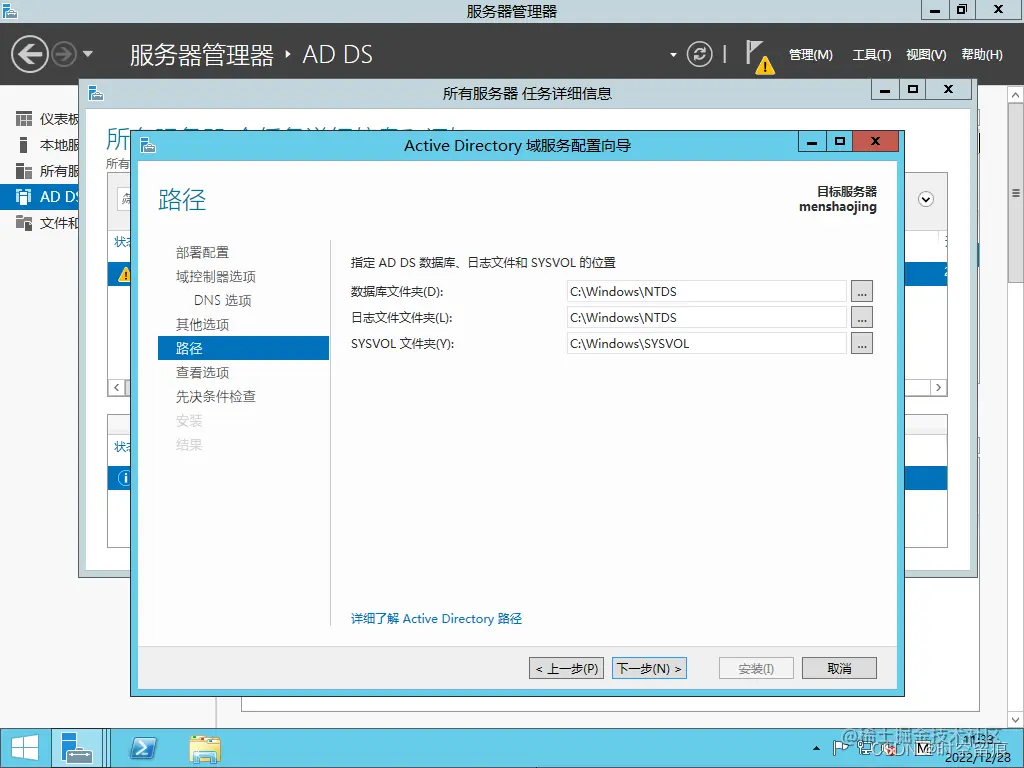Open 详细了解 Active Directory 路径 link
Viewport: 1024px width, 768px height.
point(436,618)
